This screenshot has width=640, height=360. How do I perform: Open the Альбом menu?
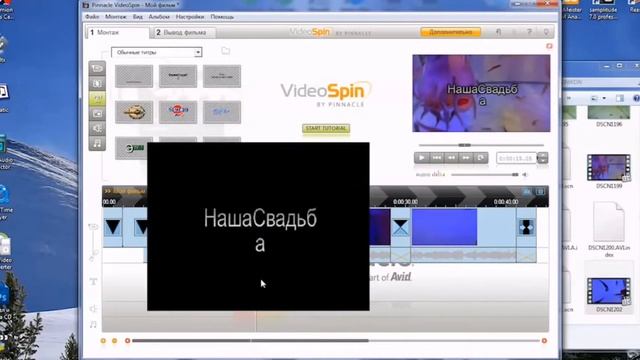tap(159, 17)
